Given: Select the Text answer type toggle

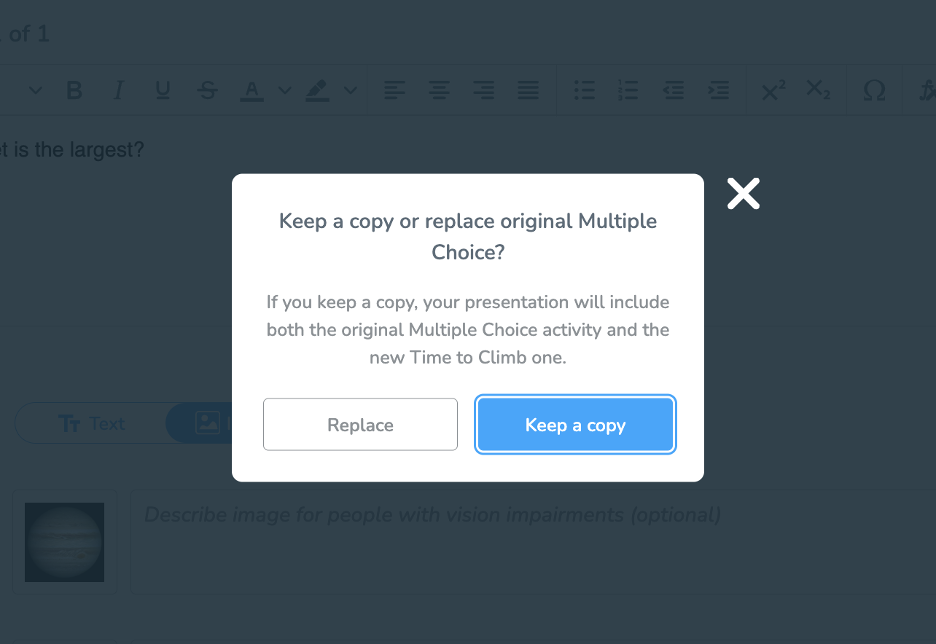Looking at the screenshot, I should point(92,423).
